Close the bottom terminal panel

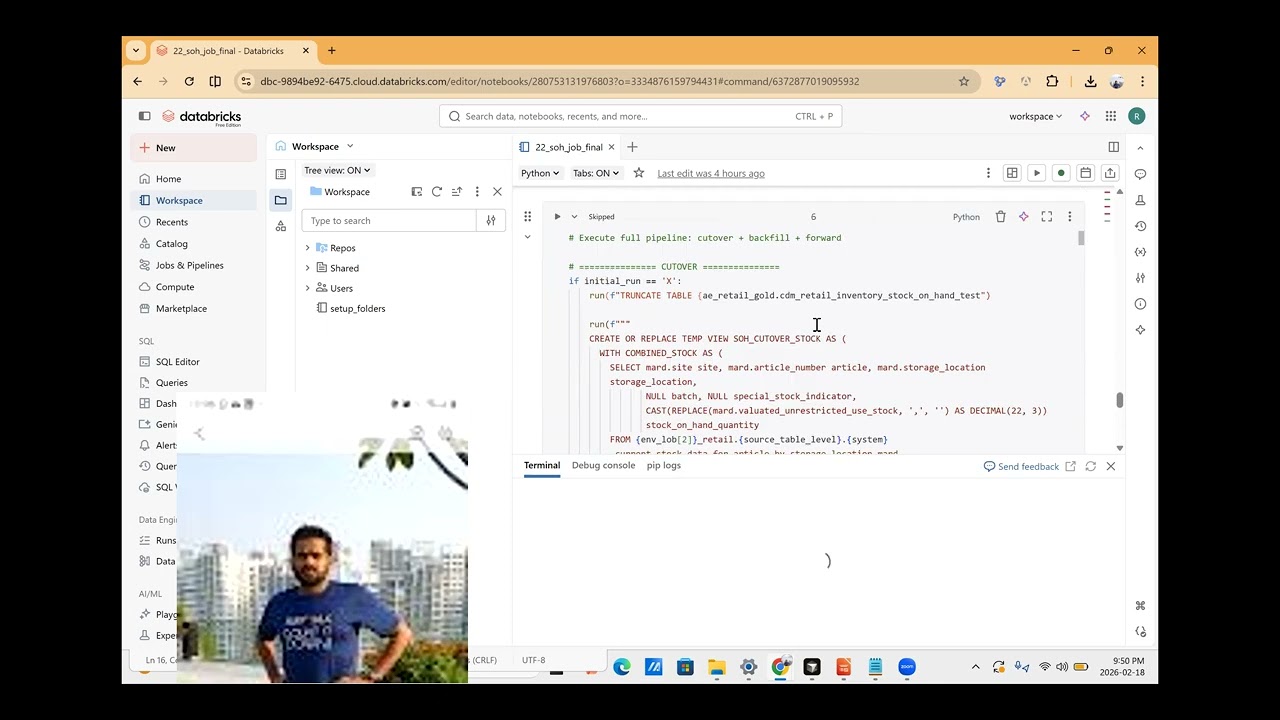tap(1110, 466)
